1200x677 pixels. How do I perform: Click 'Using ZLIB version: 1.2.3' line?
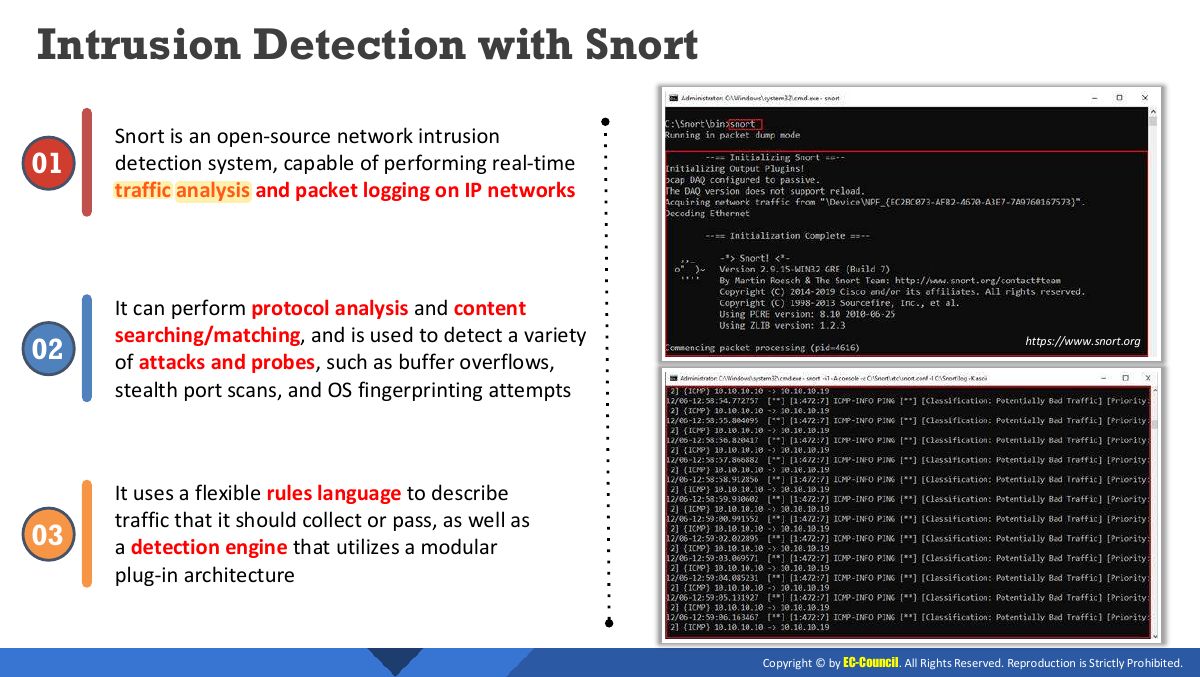782,325
